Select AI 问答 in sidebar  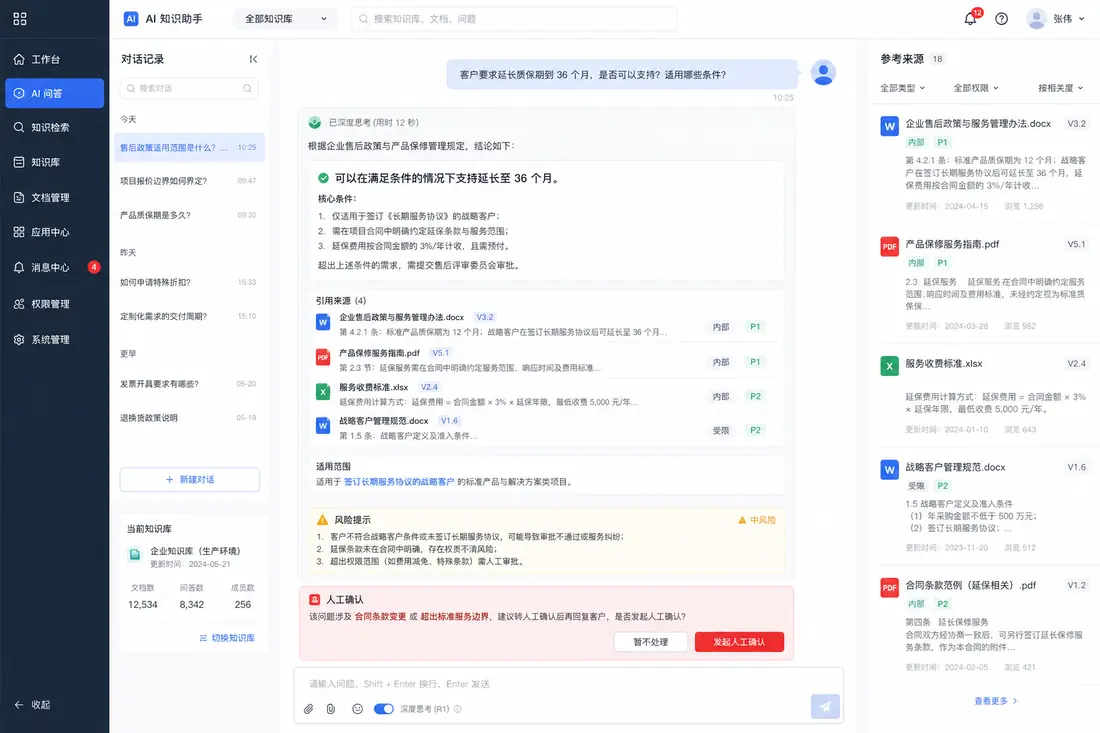point(55,93)
